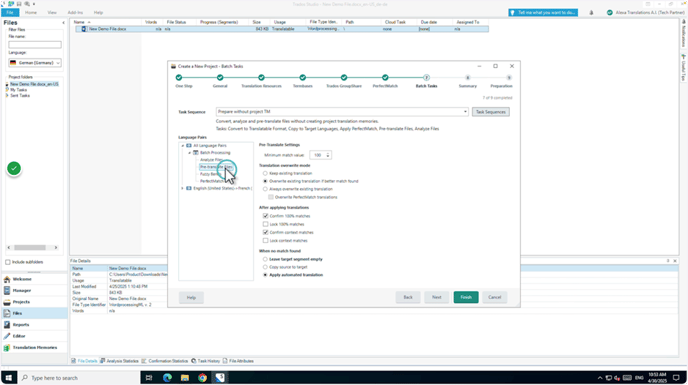The height and width of the screenshot is (385, 688).
Task: Enable Lock 100% matches checkbox
Action: (x=265, y=224)
